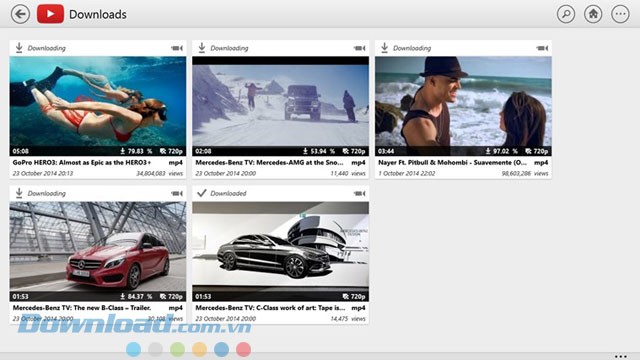Screen dimensions: 640x360
Task: Click title 'Mercedes-Benz TV: Mercedes-AMG at the Sno...'
Action: [x=269, y=162]
